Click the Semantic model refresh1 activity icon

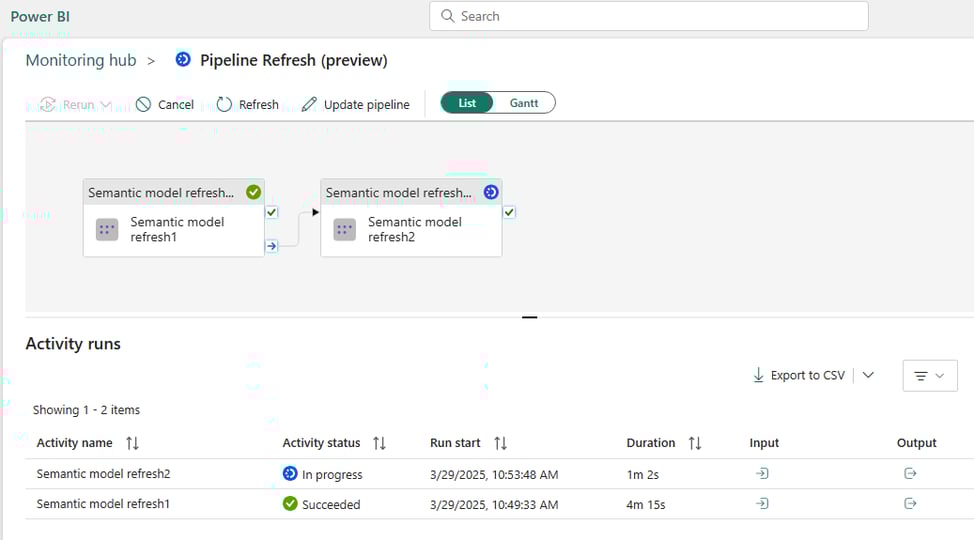[107, 229]
